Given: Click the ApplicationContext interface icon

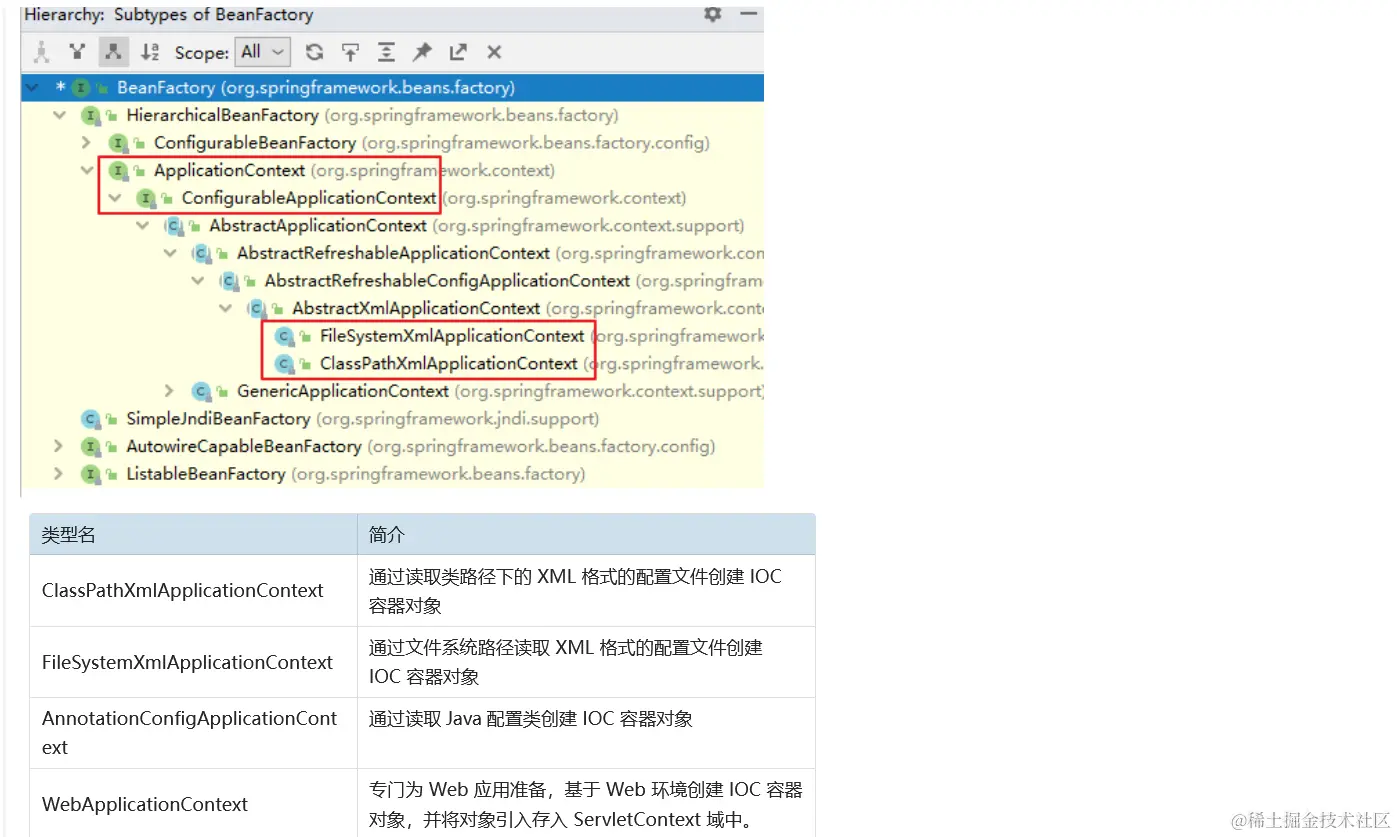Looking at the screenshot, I should point(118,171).
